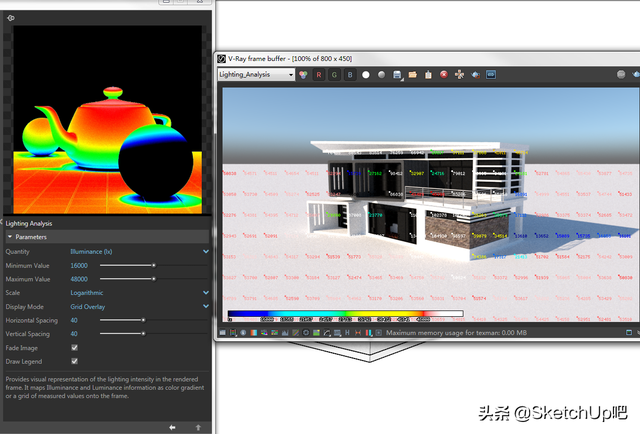Activate region render teapot icon
The image size is (640, 434).
click(x=476, y=75)
